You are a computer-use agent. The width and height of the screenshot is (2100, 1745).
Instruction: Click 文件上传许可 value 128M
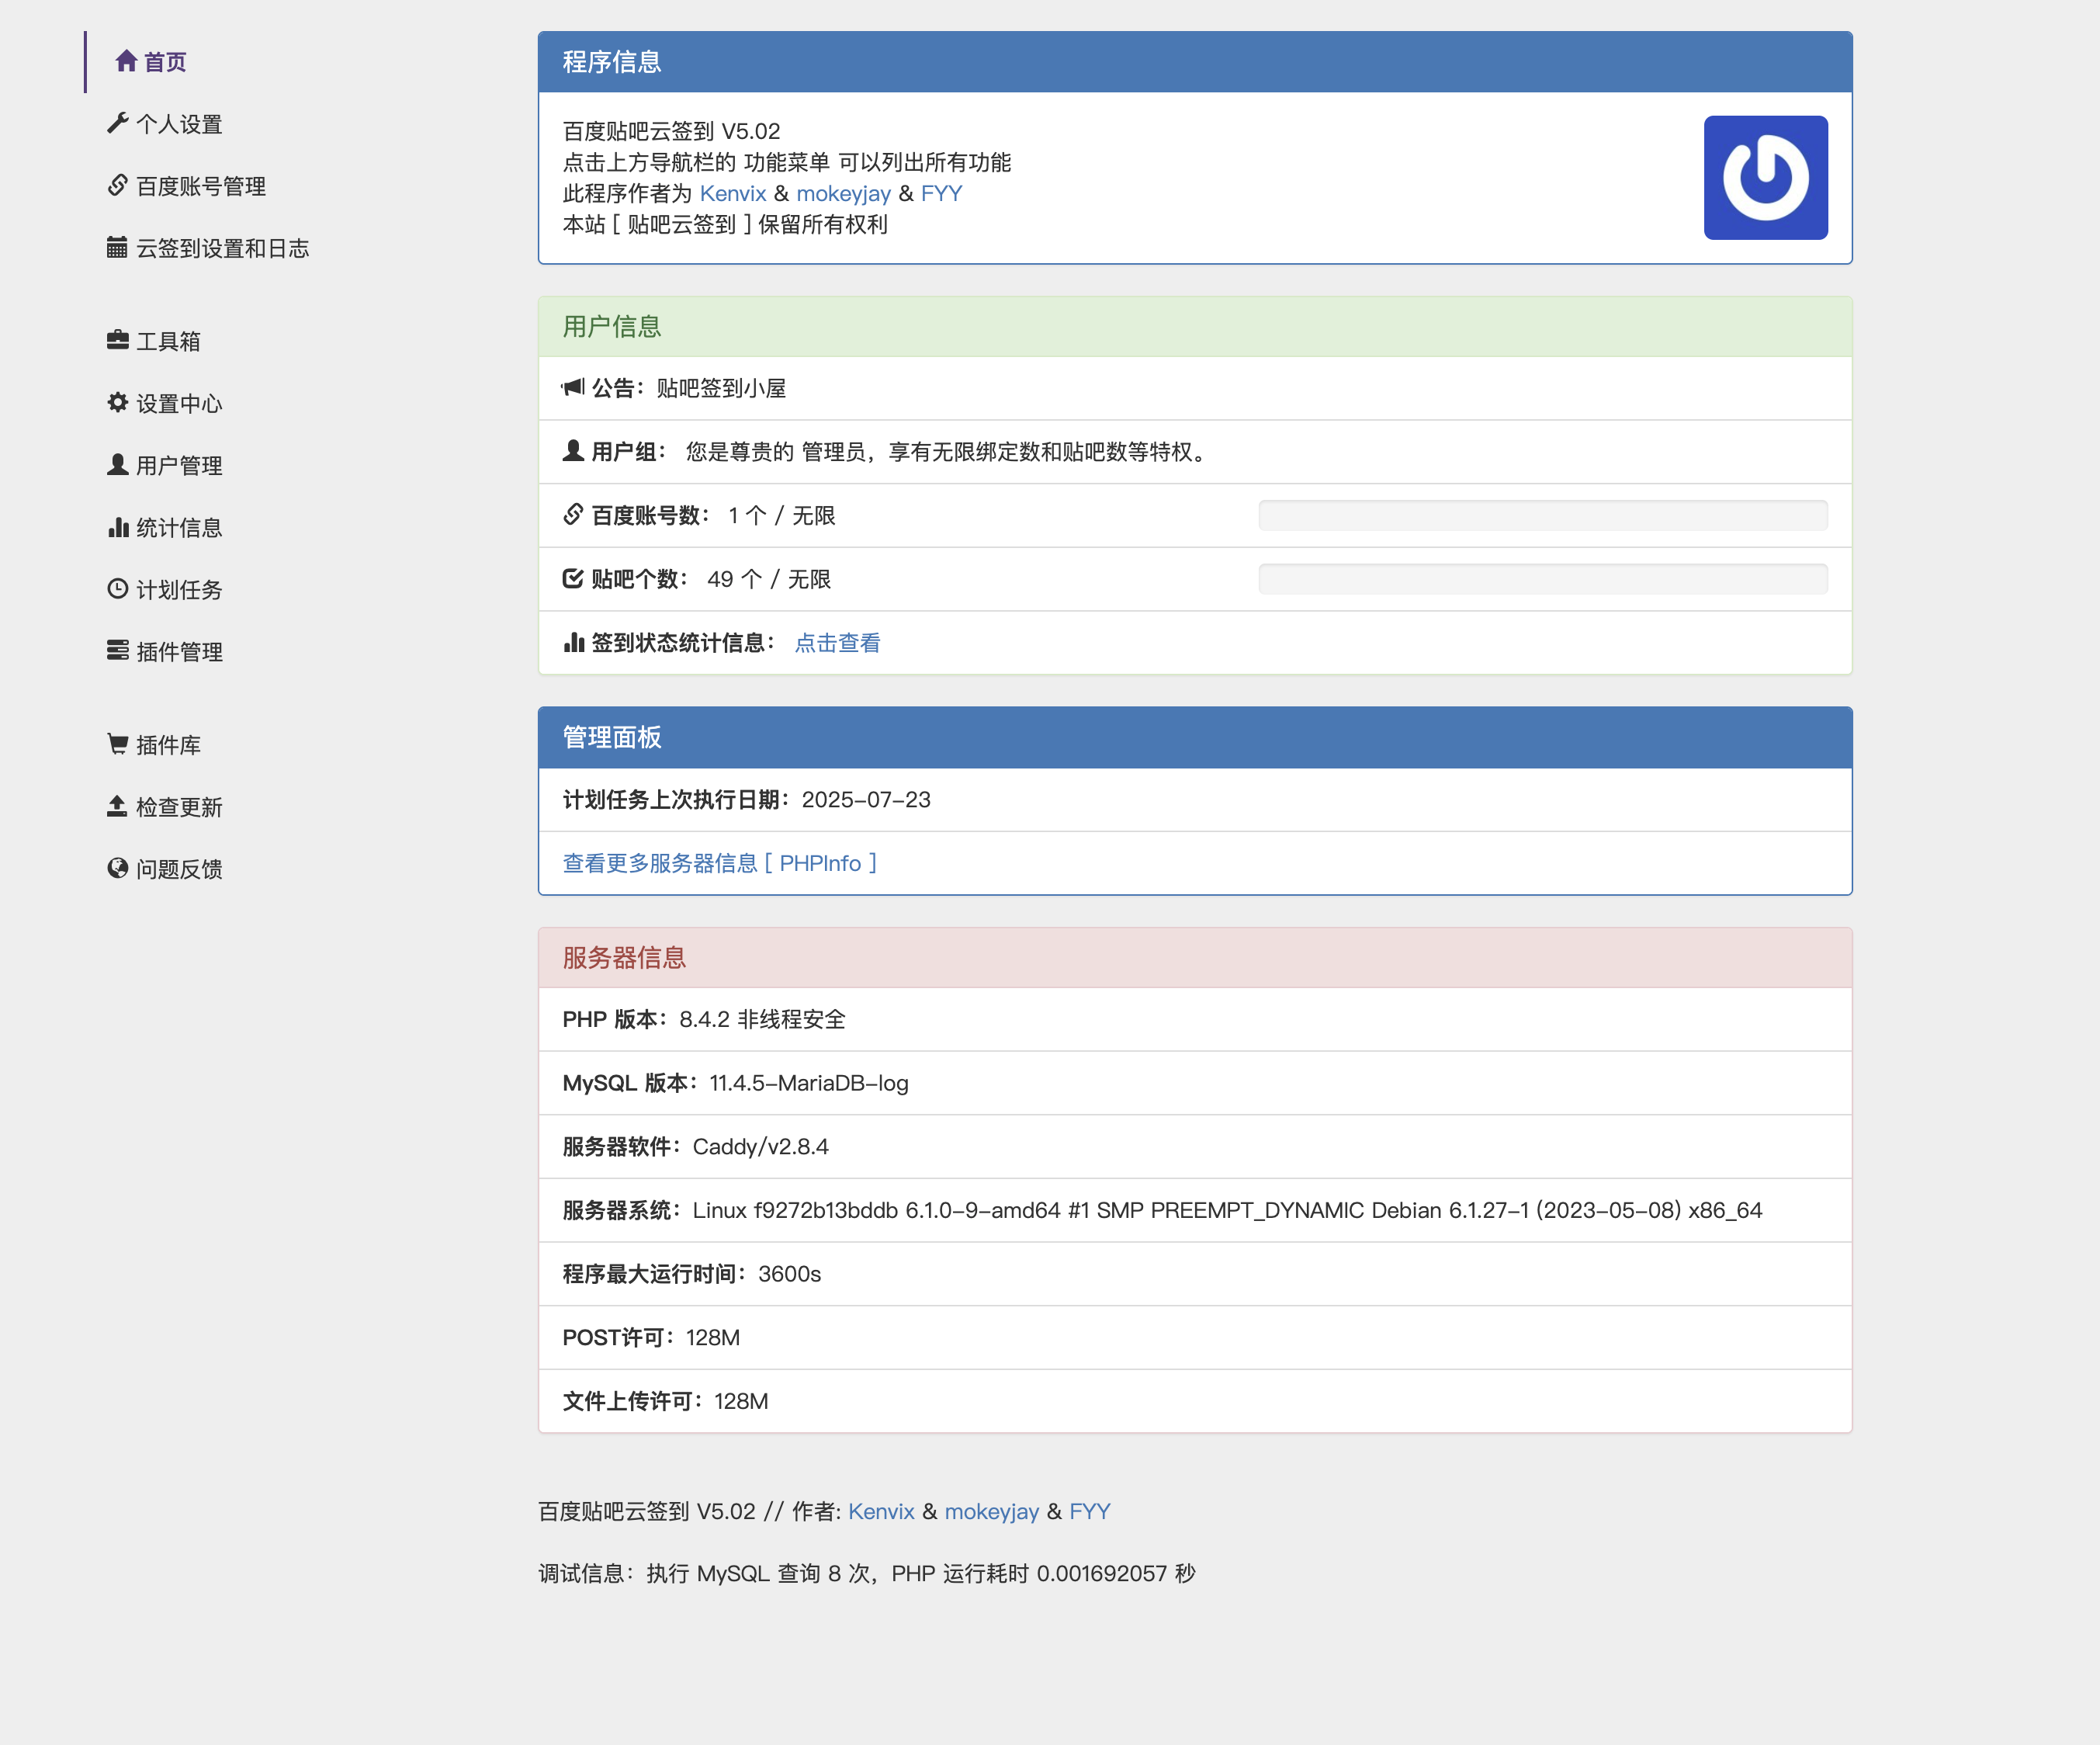coord(741,1401)
